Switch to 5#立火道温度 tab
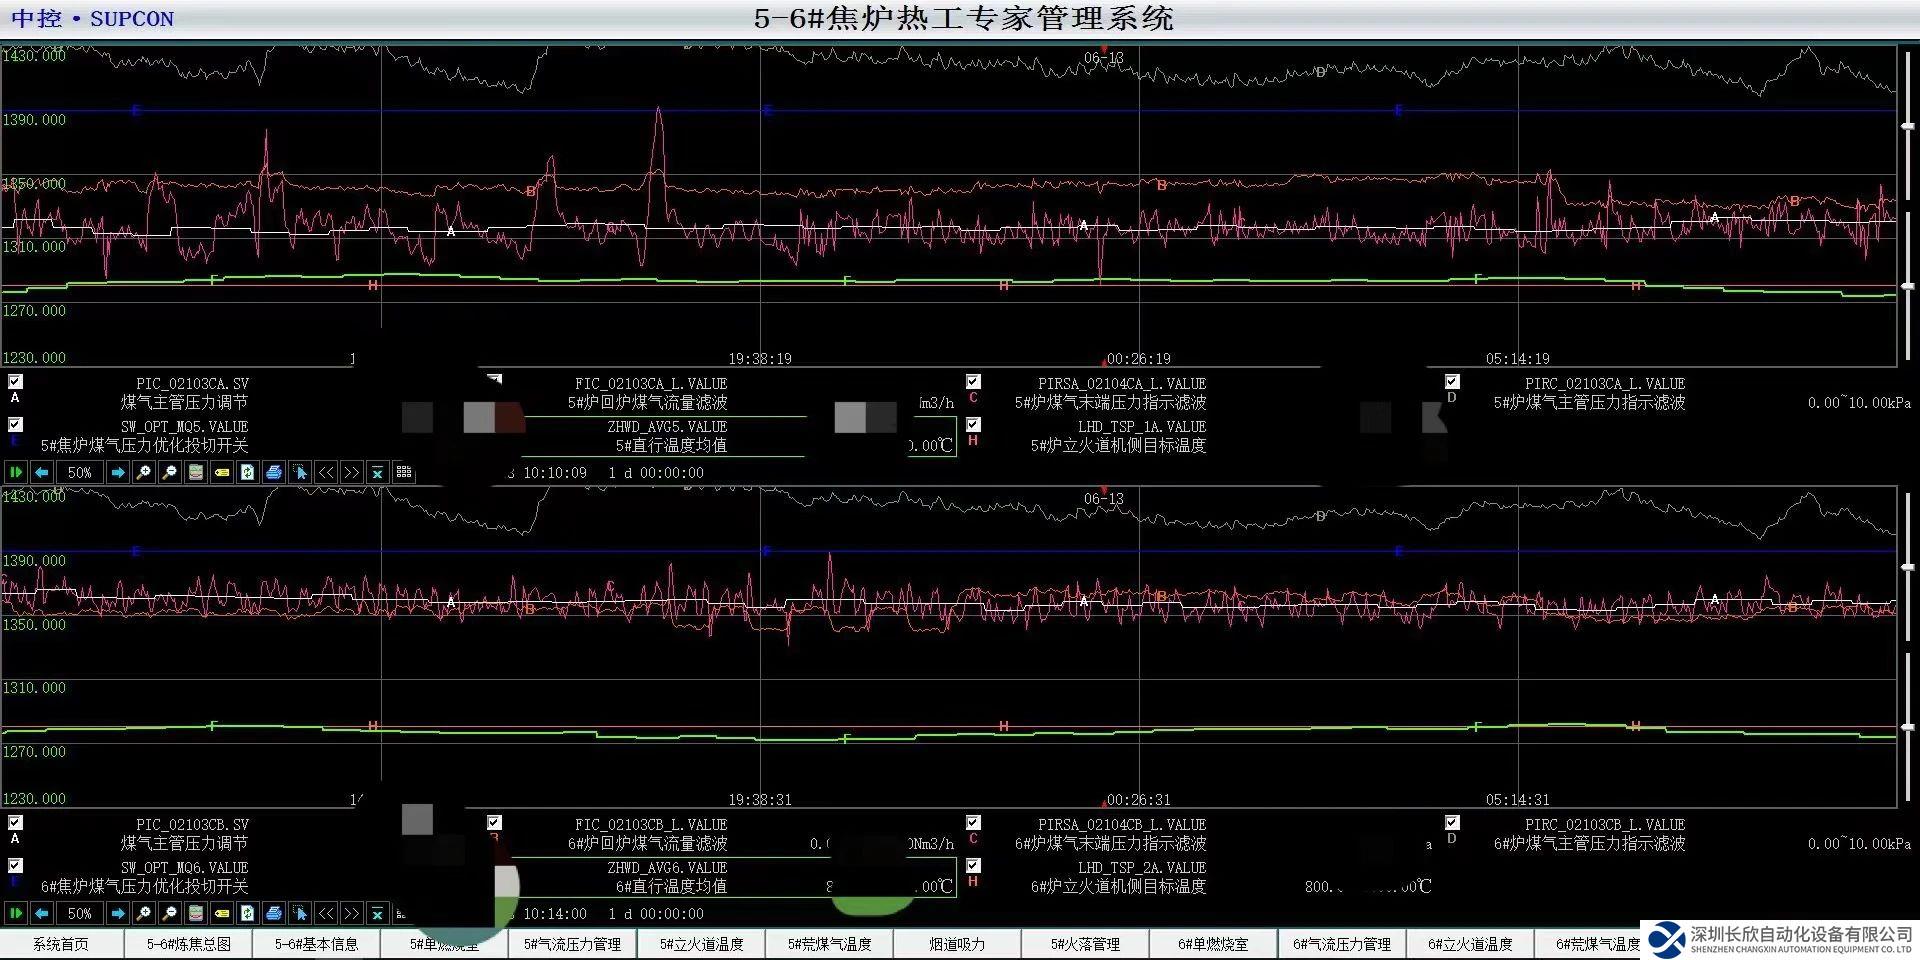The height and width of the screenshot is (960, 1920). (x=701, y=944)
